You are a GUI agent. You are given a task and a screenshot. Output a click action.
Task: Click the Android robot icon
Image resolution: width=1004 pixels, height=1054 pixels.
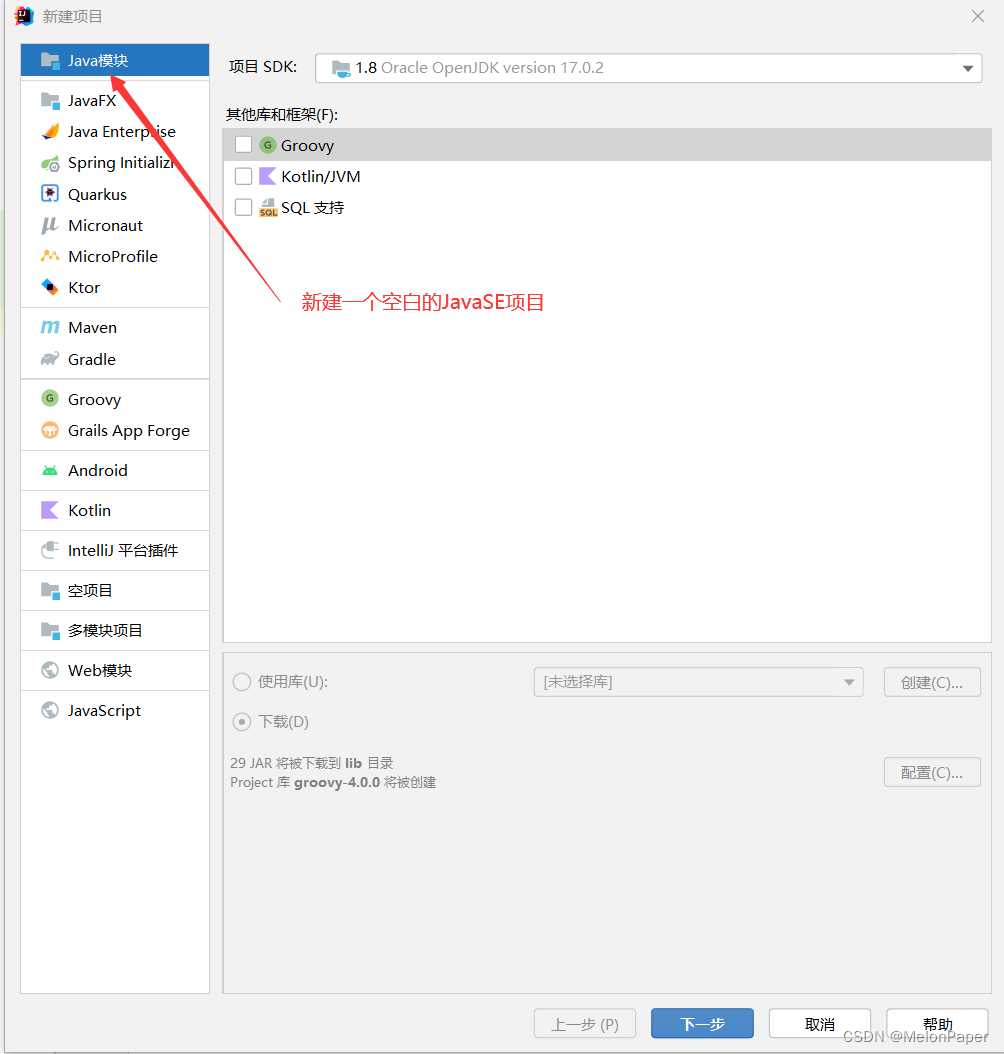click(x=50, y=471)
